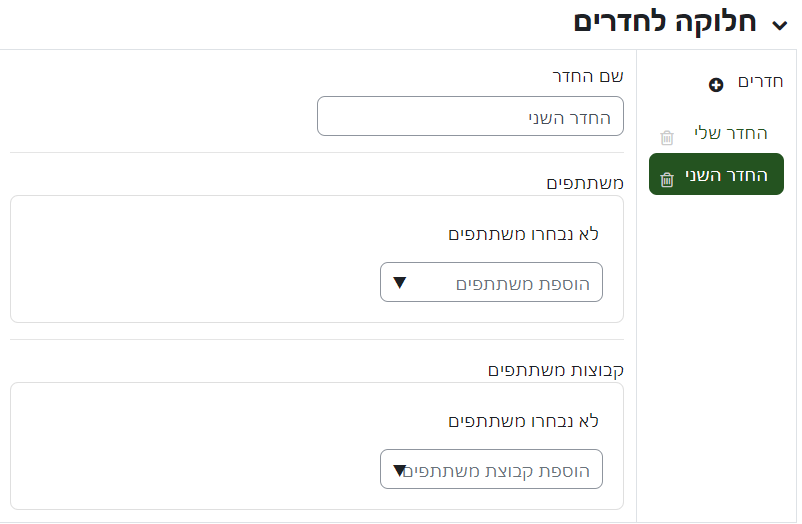Image resolution: width=802 pixels, height=524 pixels.
Task: Delete החדר שלי using its trash icon
Action: point(667,138)
